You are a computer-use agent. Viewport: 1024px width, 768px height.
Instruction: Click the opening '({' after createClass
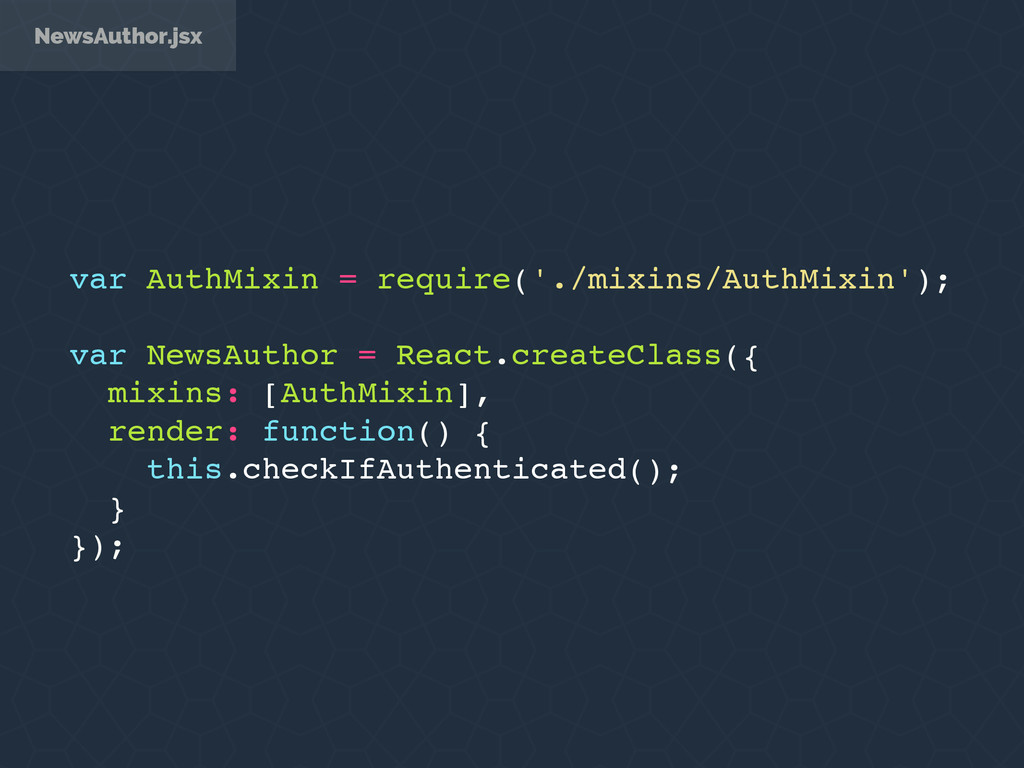(x=742, y=357)
